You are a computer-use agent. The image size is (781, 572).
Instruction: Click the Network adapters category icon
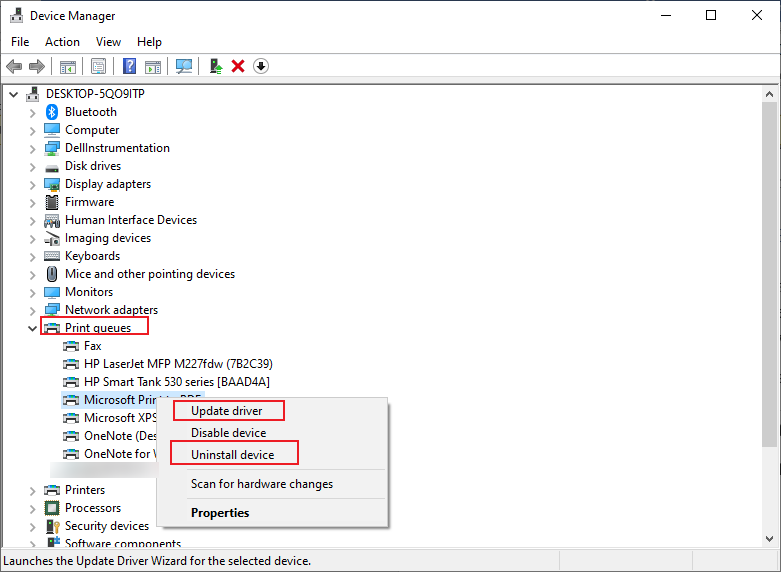tap(52, 310)
